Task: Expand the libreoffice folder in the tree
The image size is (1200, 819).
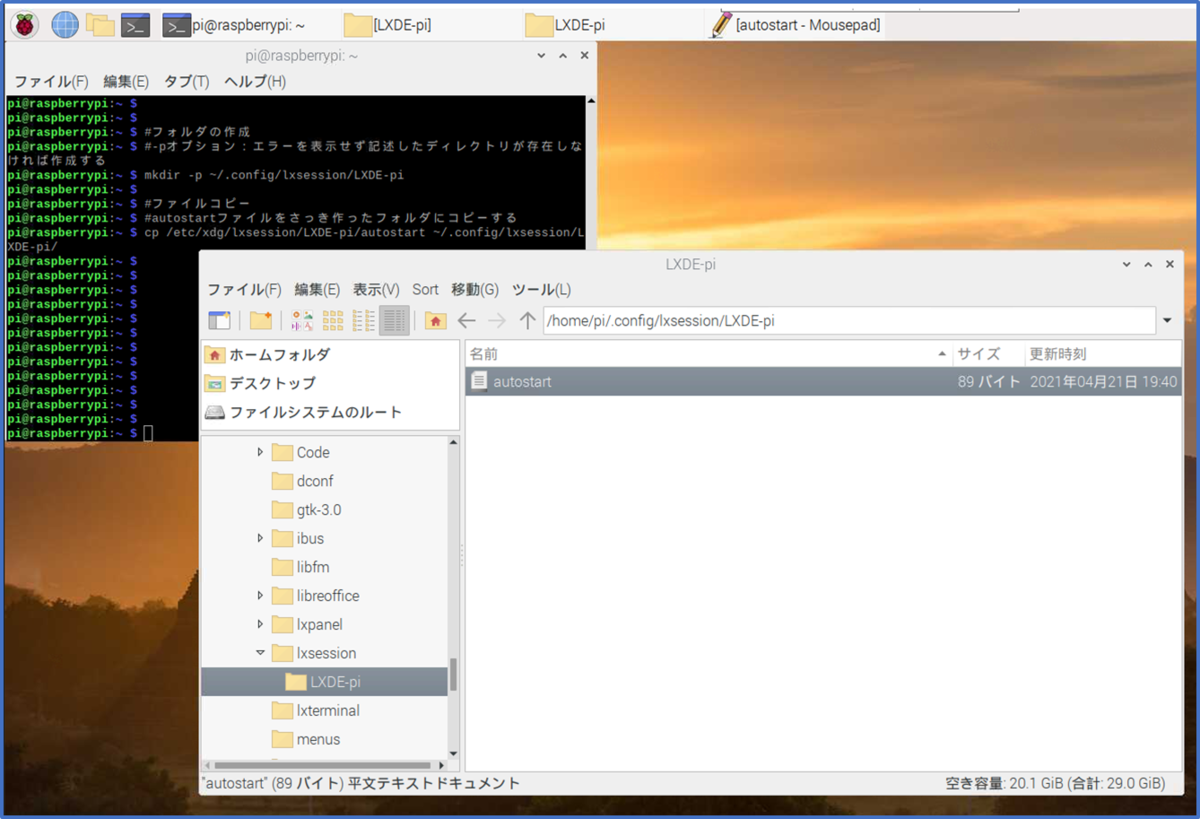Action: pos(259,596)
